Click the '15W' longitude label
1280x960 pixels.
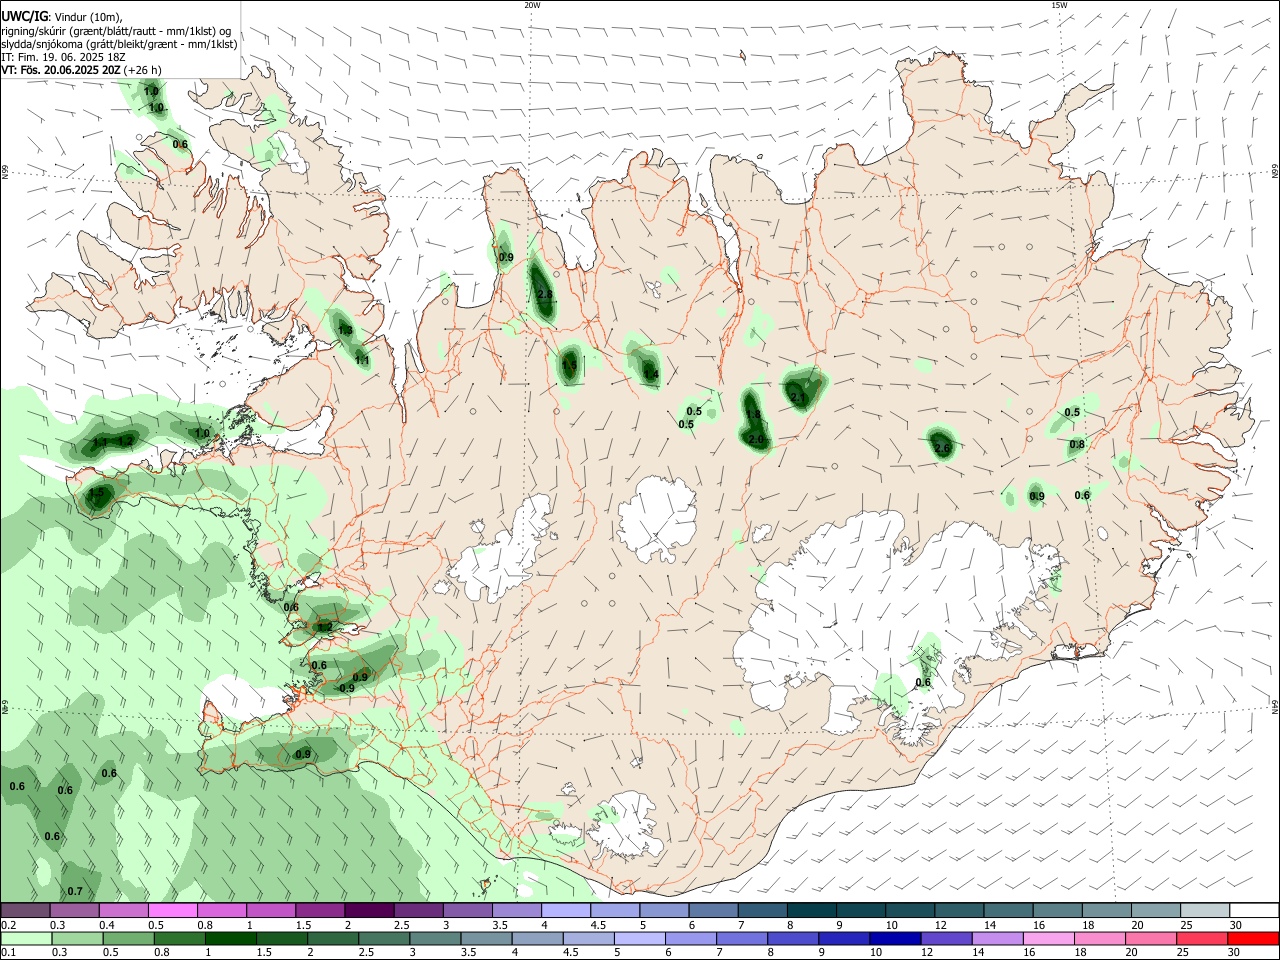point(1059,5)
